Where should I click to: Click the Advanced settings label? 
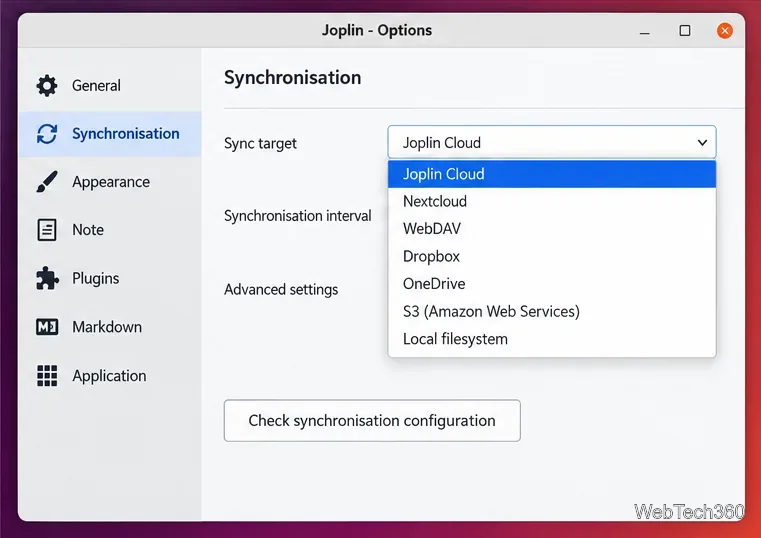click(281, 290)
